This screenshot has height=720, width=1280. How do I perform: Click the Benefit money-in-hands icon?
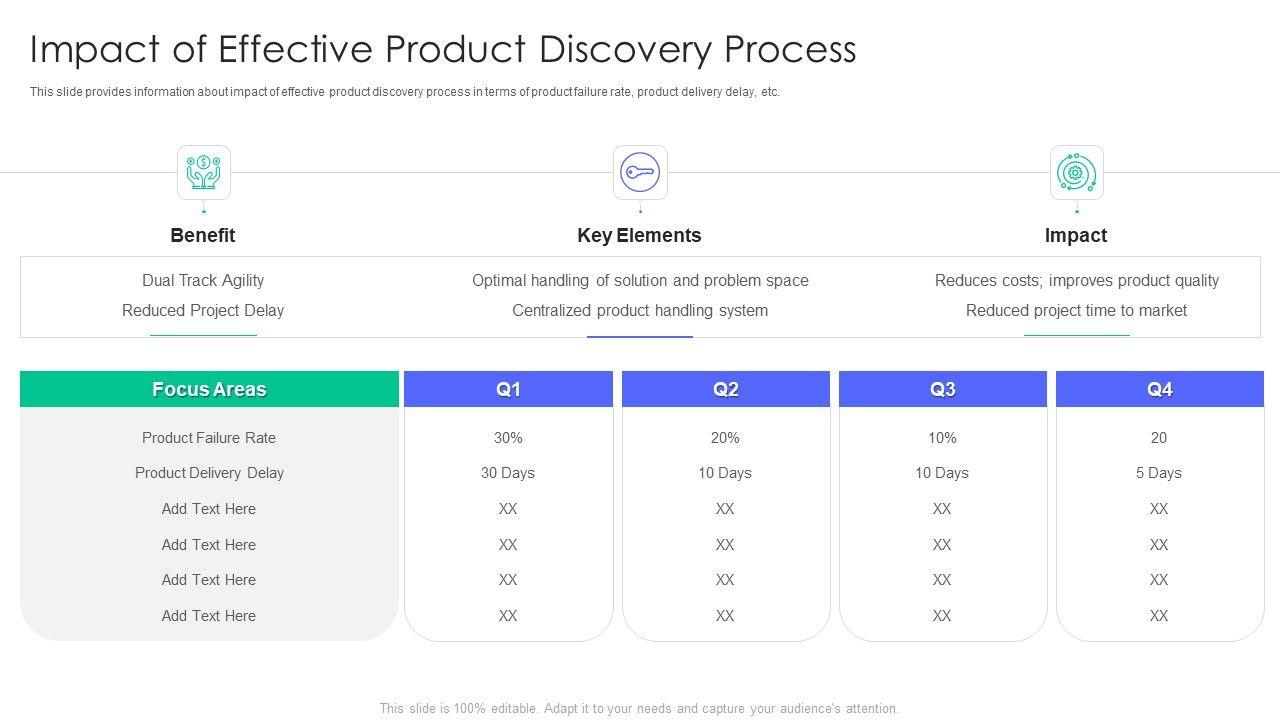[204, 173]
